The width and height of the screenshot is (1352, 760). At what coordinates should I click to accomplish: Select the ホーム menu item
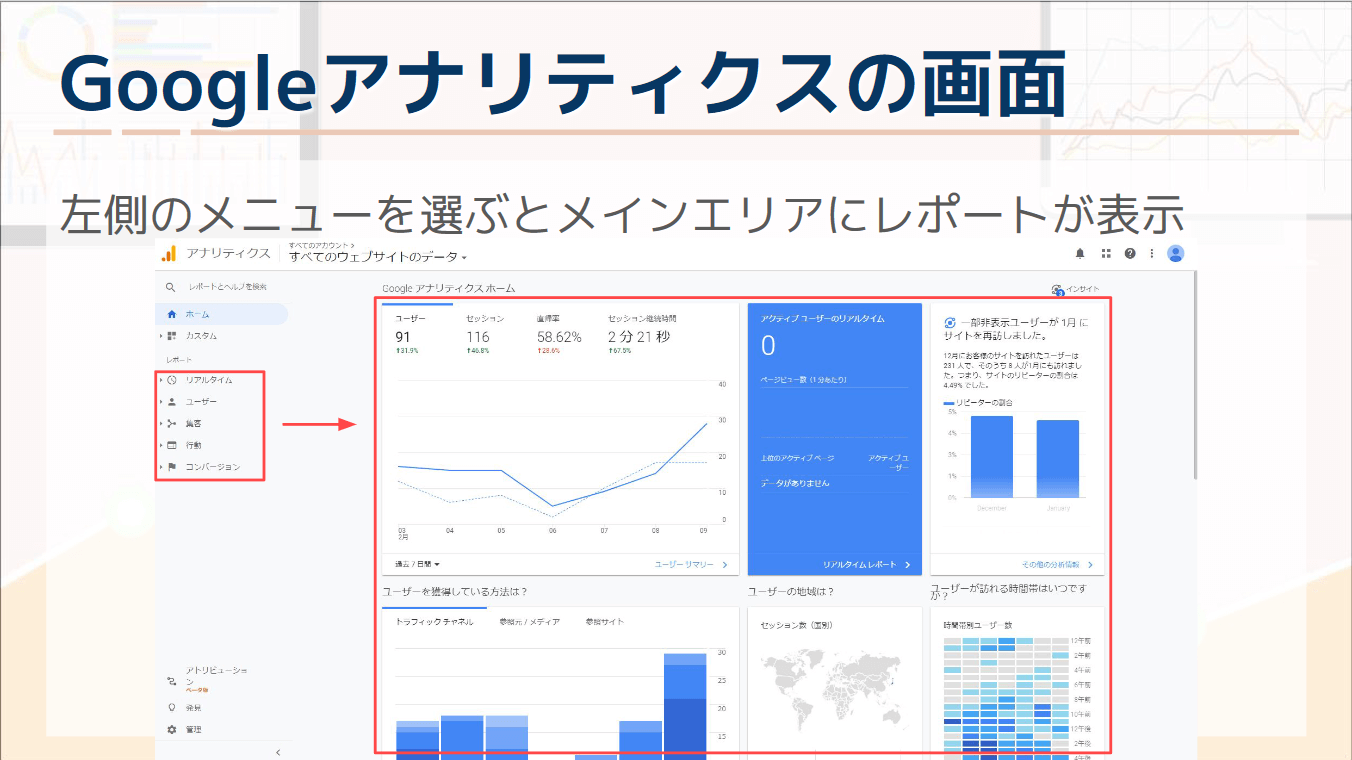coord(222,314)
